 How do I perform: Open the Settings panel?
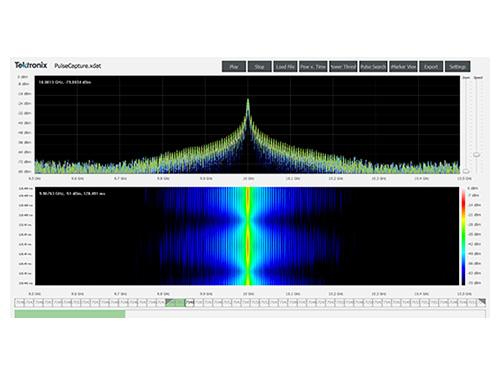[x=458, y=67]
